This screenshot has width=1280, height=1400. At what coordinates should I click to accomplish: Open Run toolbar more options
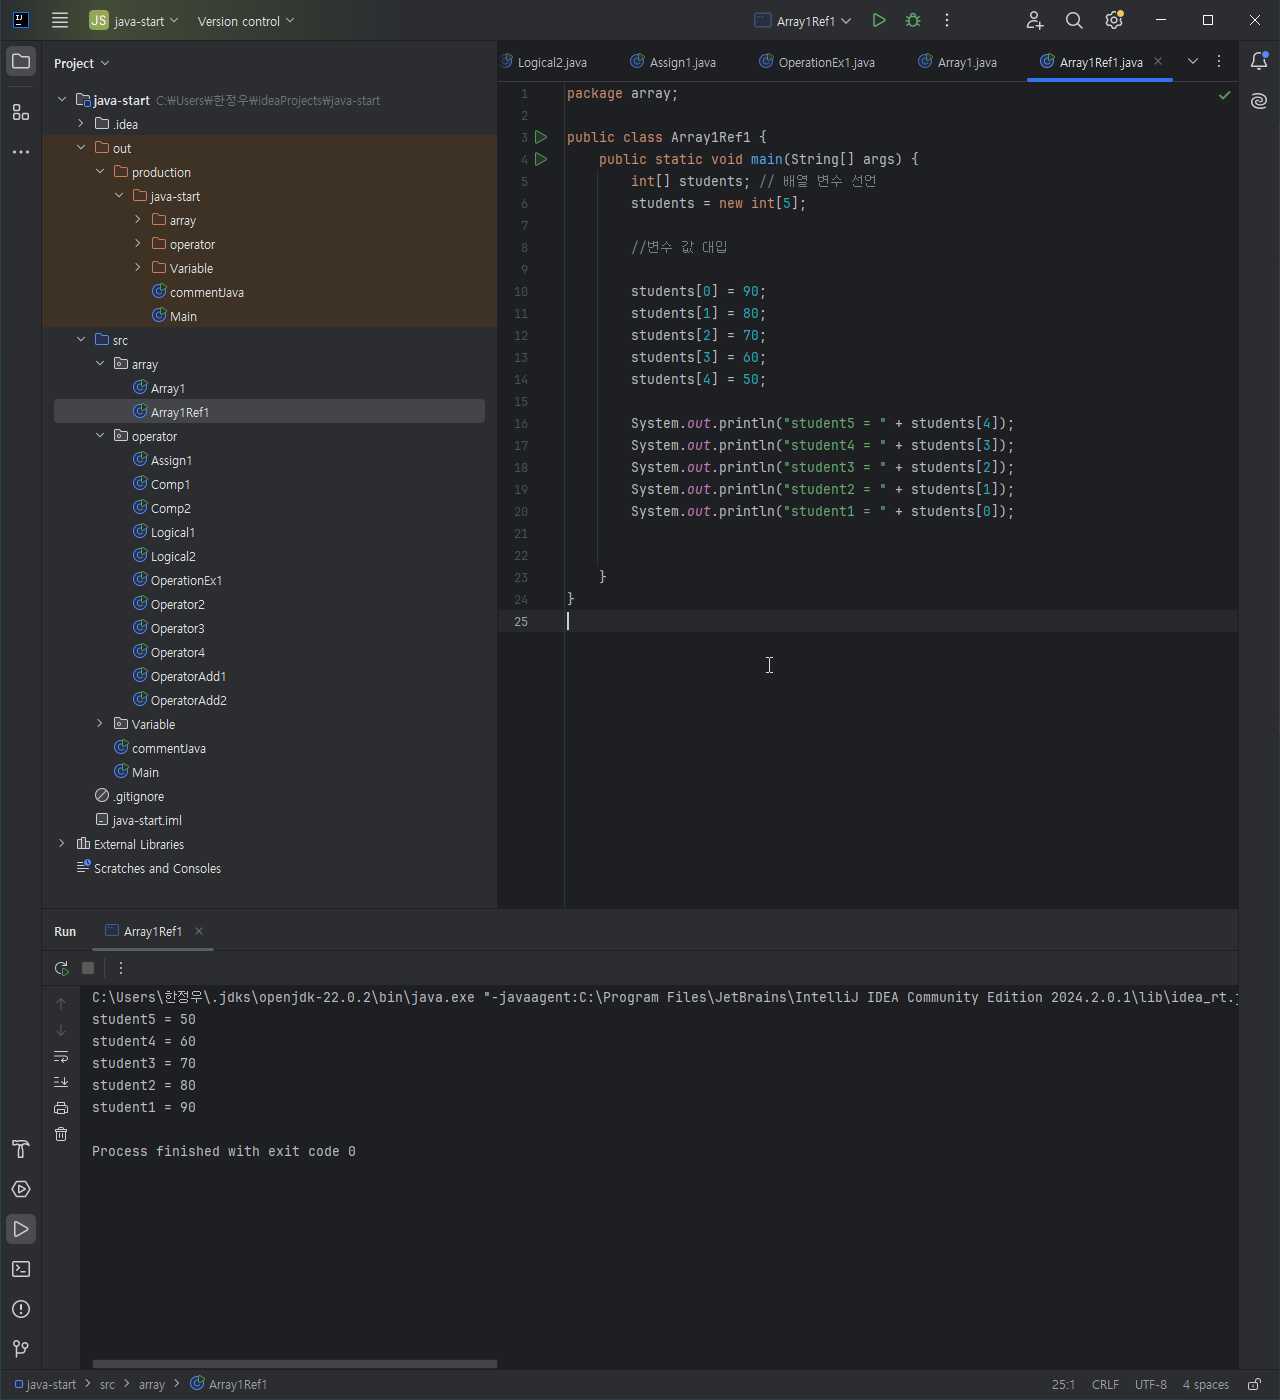[121, 968]
